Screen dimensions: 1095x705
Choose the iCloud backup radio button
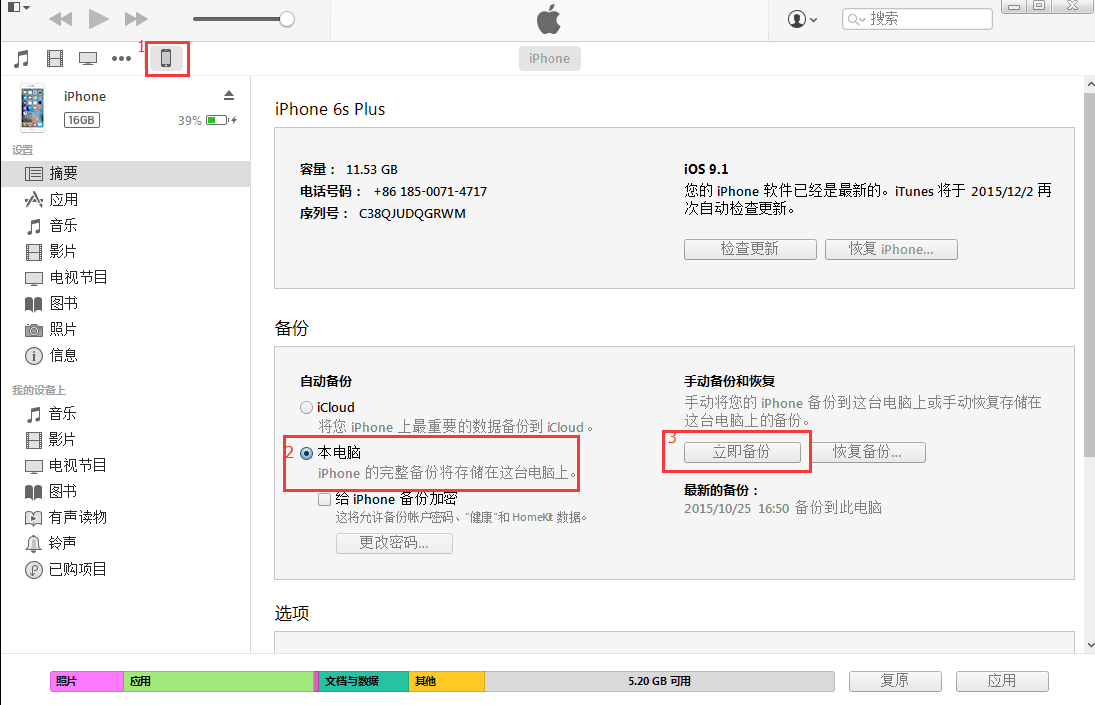(307, 408)
